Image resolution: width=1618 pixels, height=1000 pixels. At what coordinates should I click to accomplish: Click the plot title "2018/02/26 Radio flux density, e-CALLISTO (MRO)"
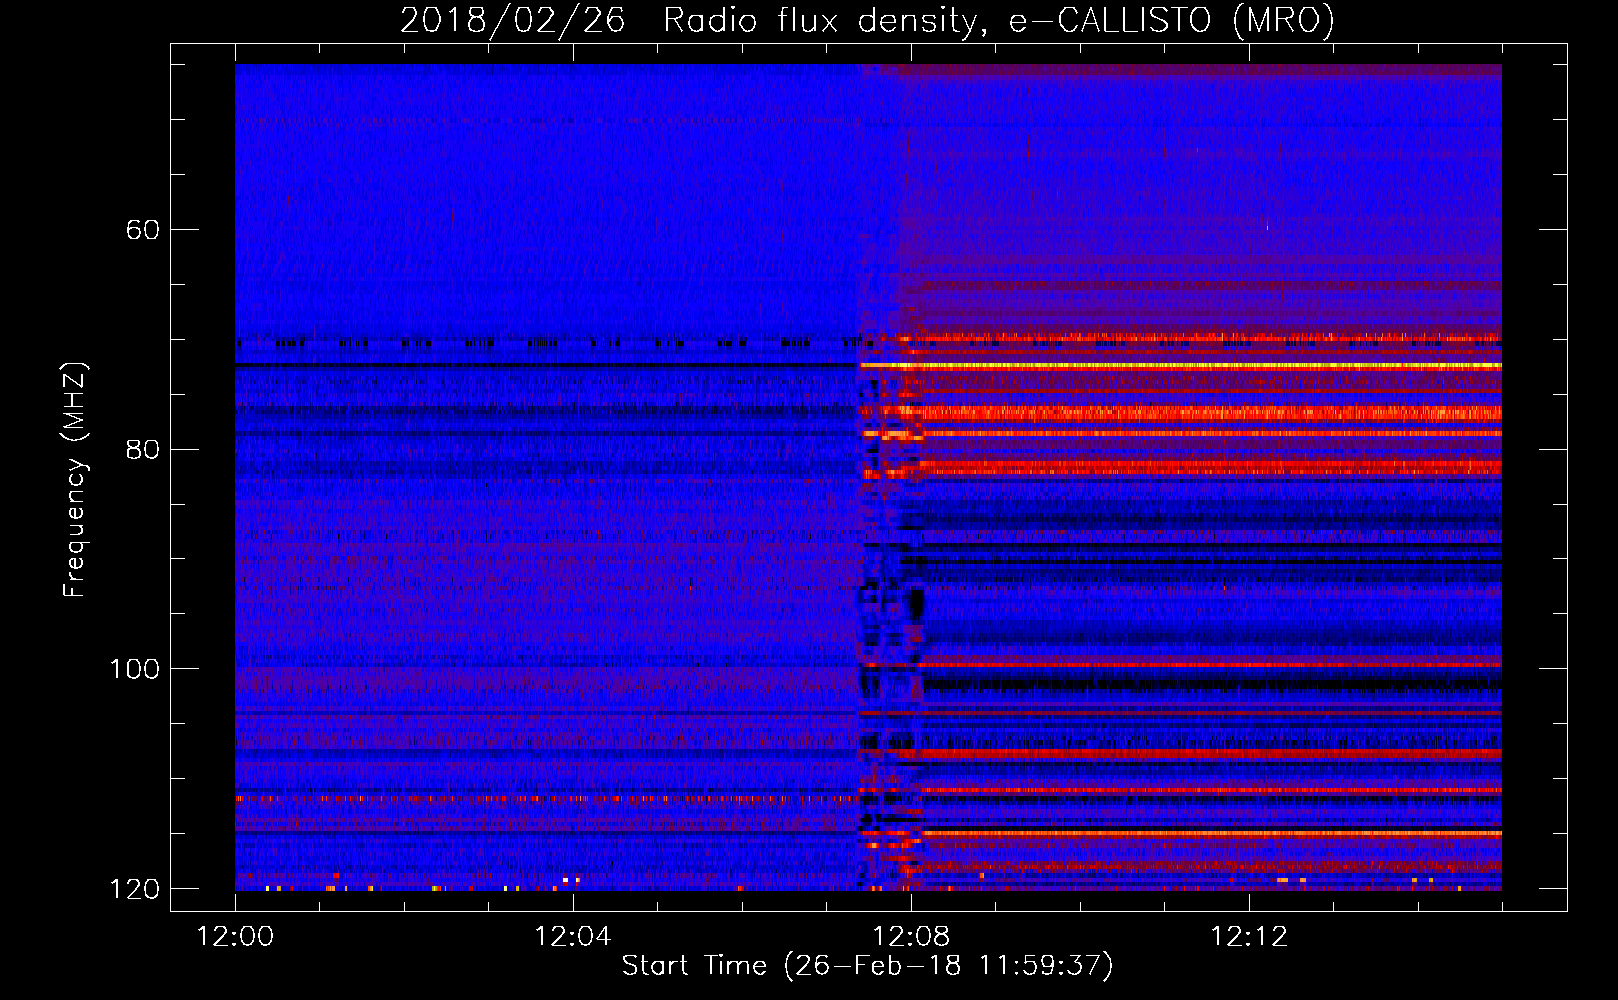pos(867,21)
